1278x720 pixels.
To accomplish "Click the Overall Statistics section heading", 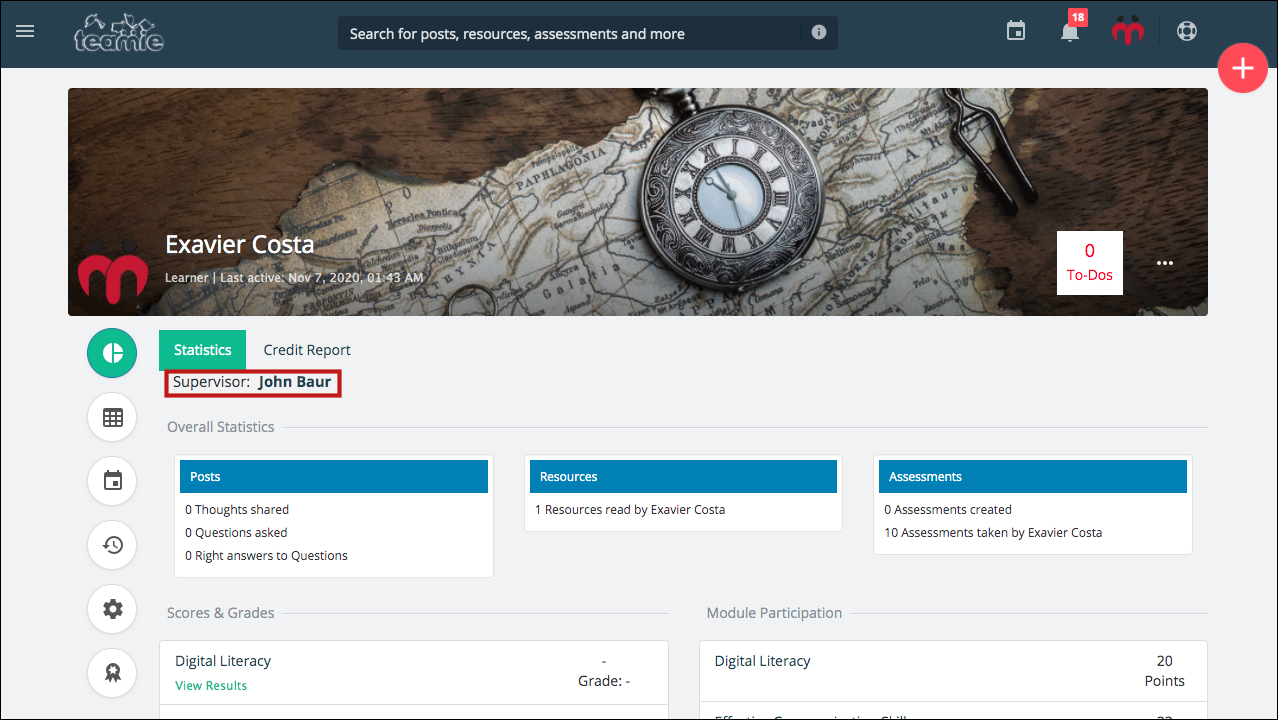I will pos(220,427).
